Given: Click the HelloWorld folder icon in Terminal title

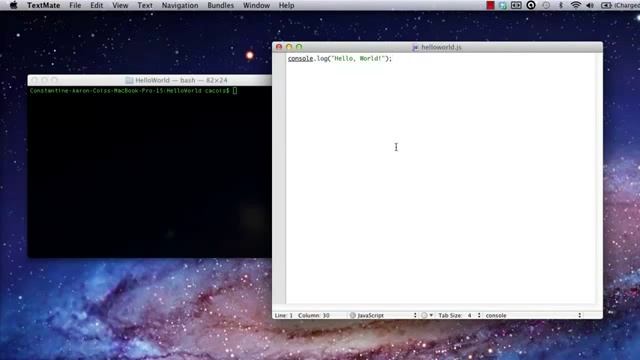Looking at the screenshot, I should 129,80.
